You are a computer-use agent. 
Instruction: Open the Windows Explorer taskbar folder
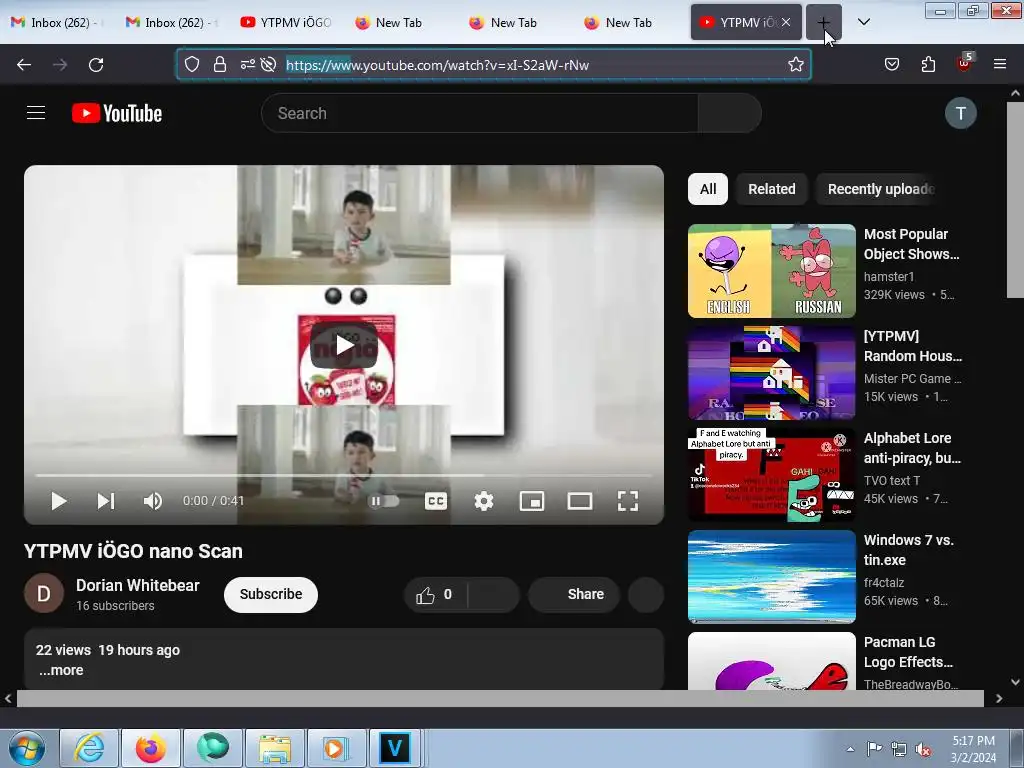click(275, 748)
